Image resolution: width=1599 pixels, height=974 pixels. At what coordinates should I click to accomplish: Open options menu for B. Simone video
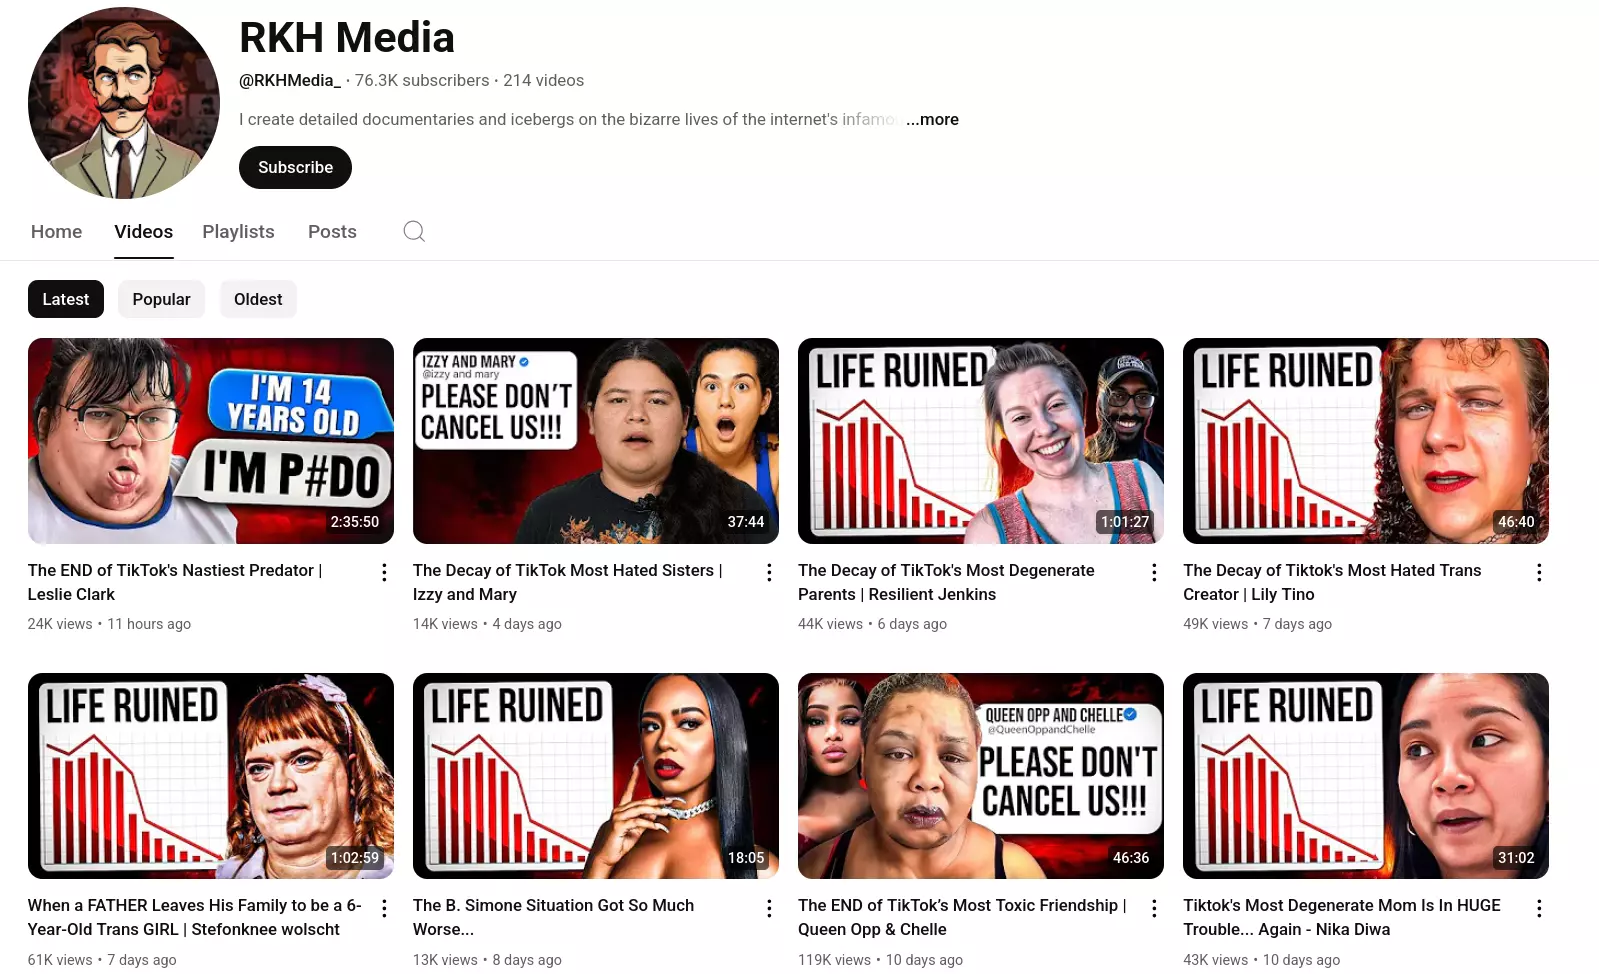[x=769, y=908]
